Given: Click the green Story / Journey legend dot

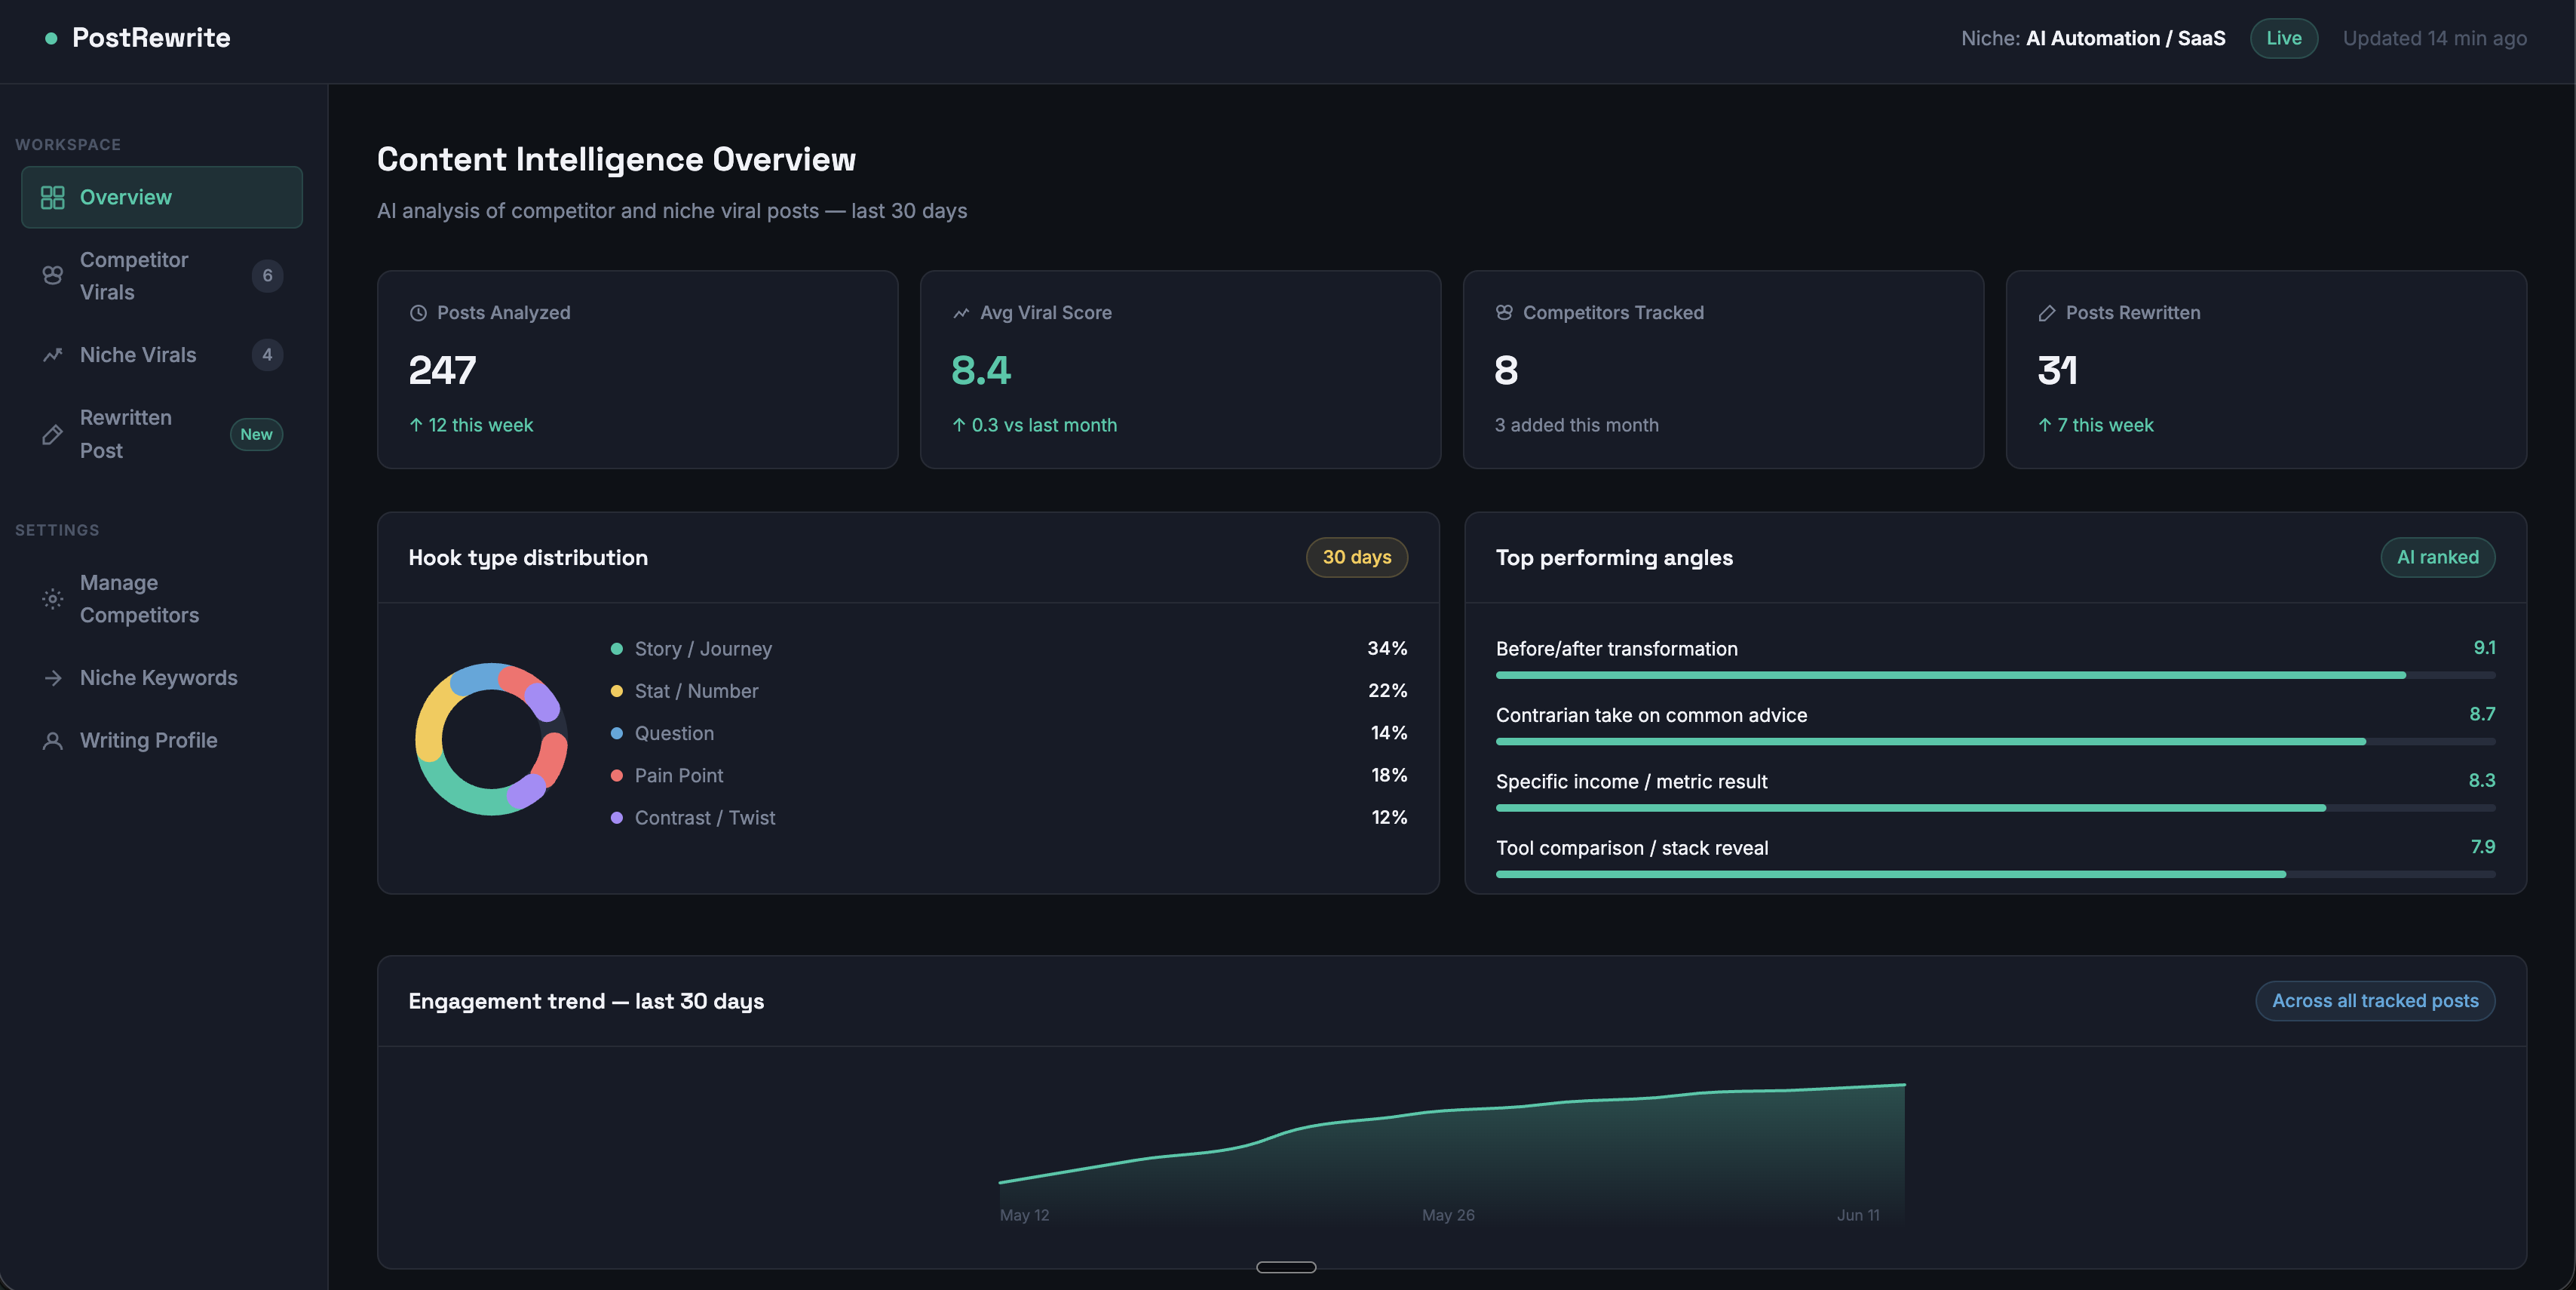Looking at the screenshot, I should click(617, 649).
